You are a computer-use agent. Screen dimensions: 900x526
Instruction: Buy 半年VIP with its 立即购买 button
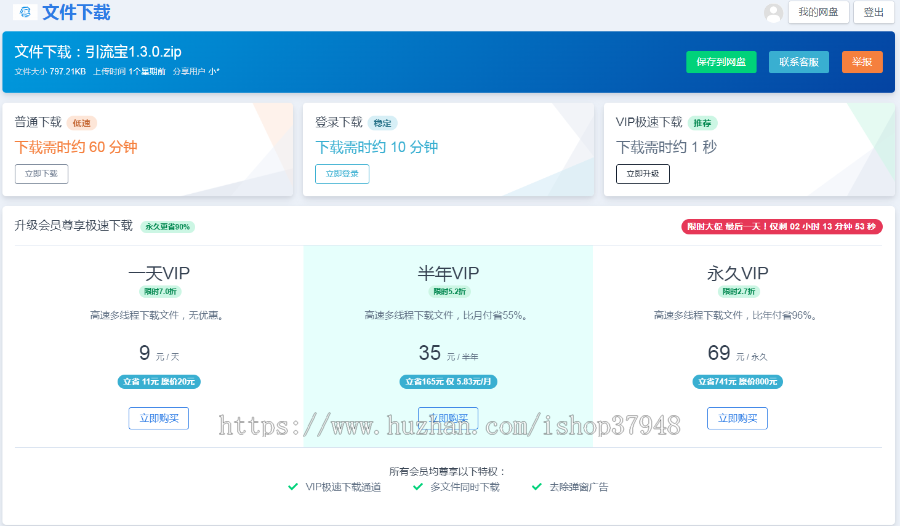(x=448, y=418)
